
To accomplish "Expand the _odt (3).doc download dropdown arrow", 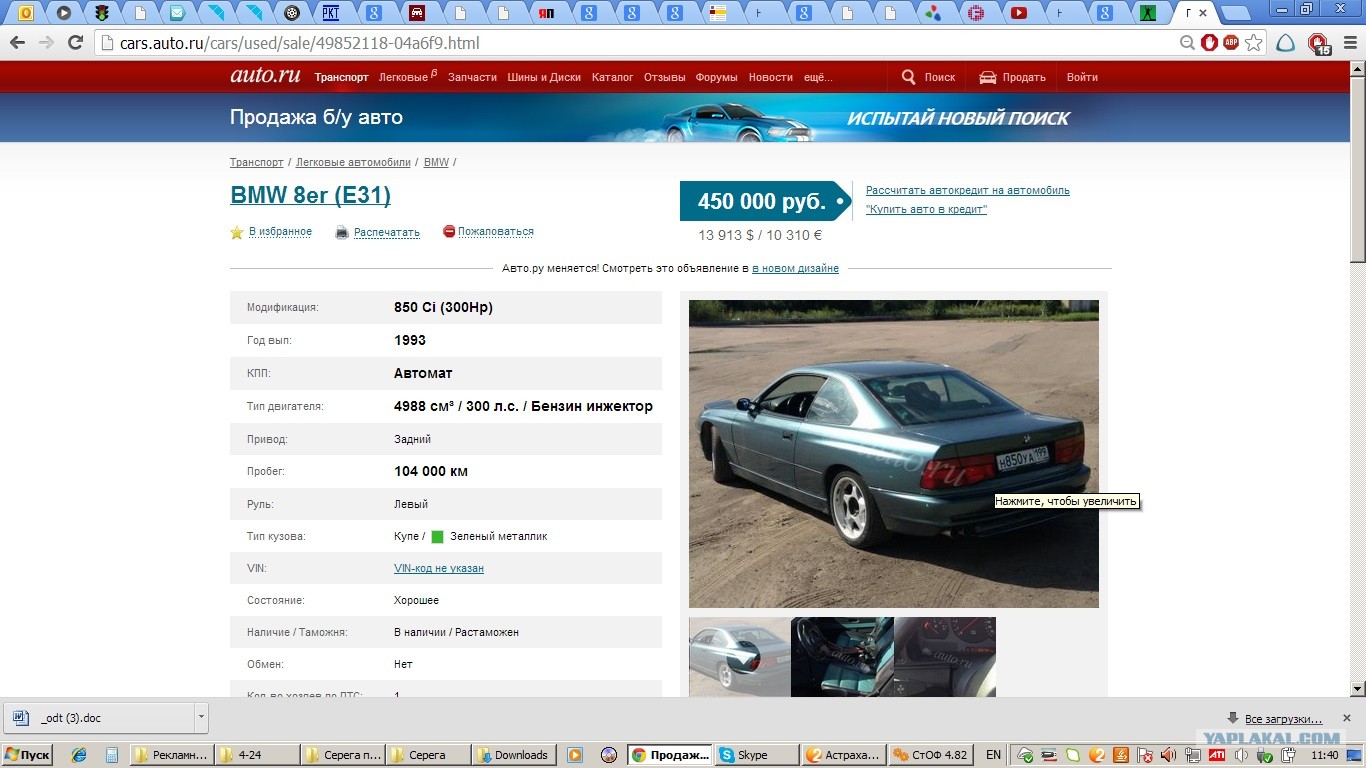I will 201,718.
